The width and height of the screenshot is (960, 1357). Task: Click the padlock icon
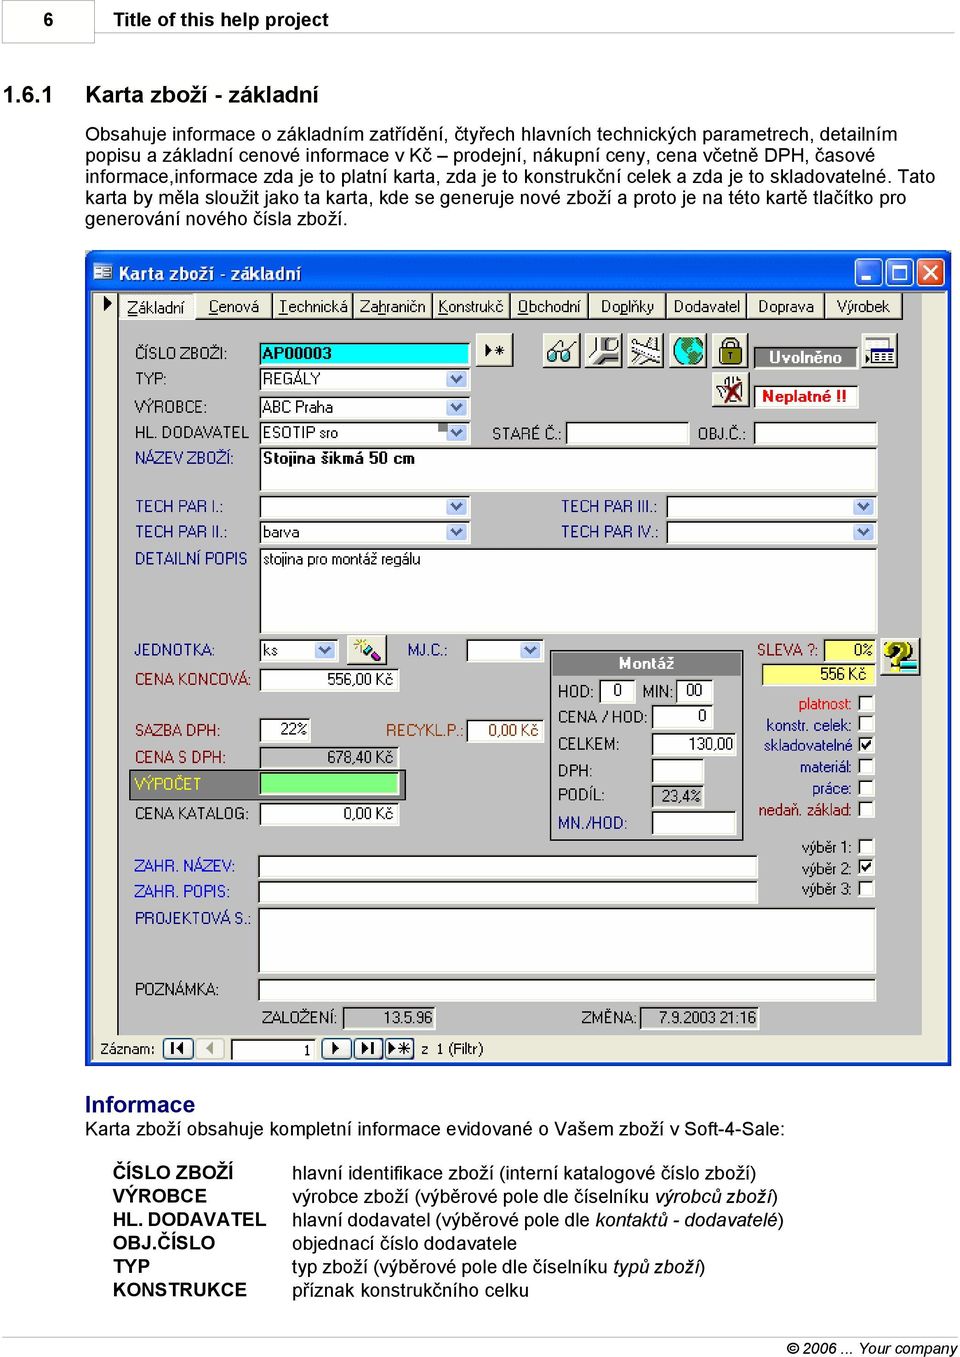tap(731, 351)
